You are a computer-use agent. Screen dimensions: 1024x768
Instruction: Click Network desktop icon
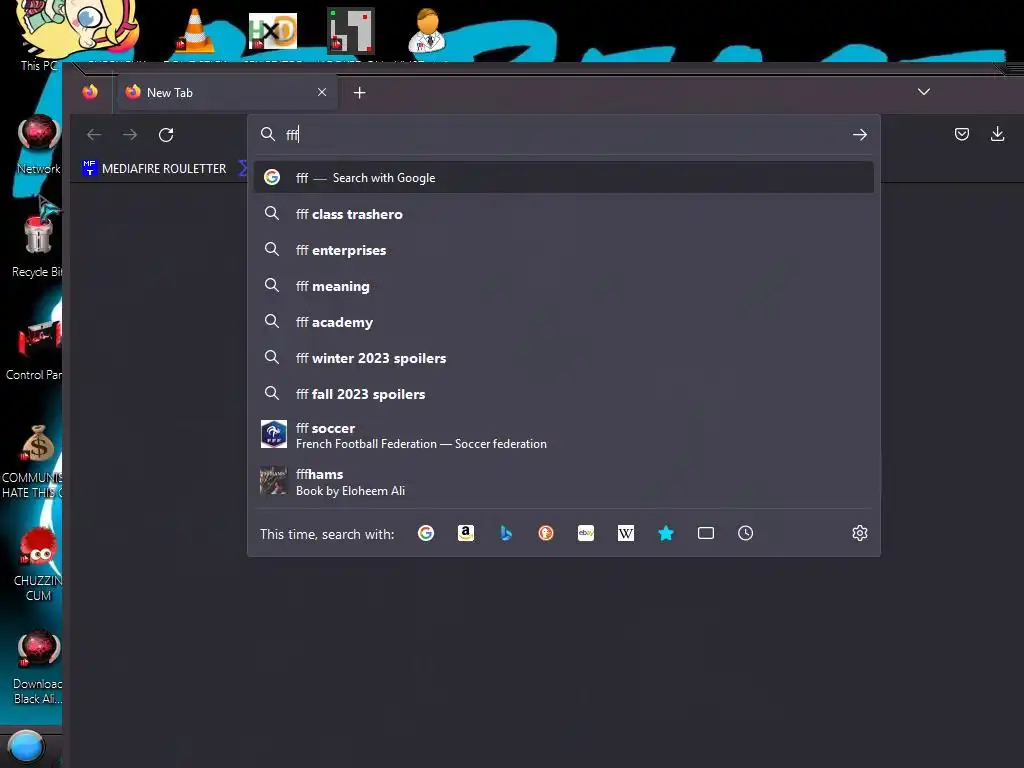39,145
